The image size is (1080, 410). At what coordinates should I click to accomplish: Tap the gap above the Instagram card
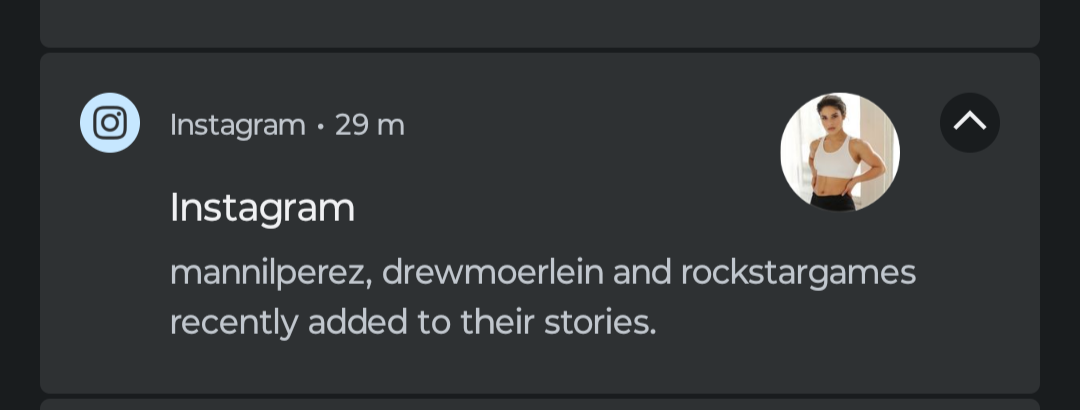540,50
